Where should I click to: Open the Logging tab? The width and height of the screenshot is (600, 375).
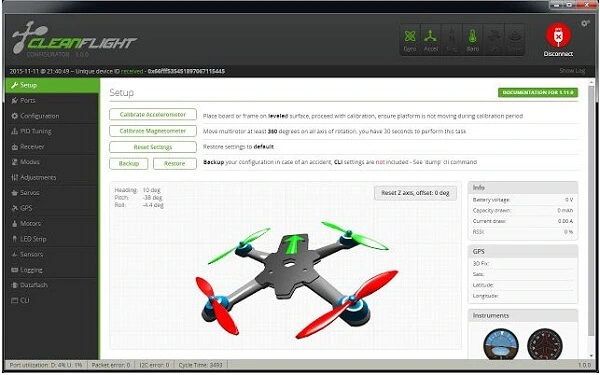pyautogui.click(x=52, y=270)
